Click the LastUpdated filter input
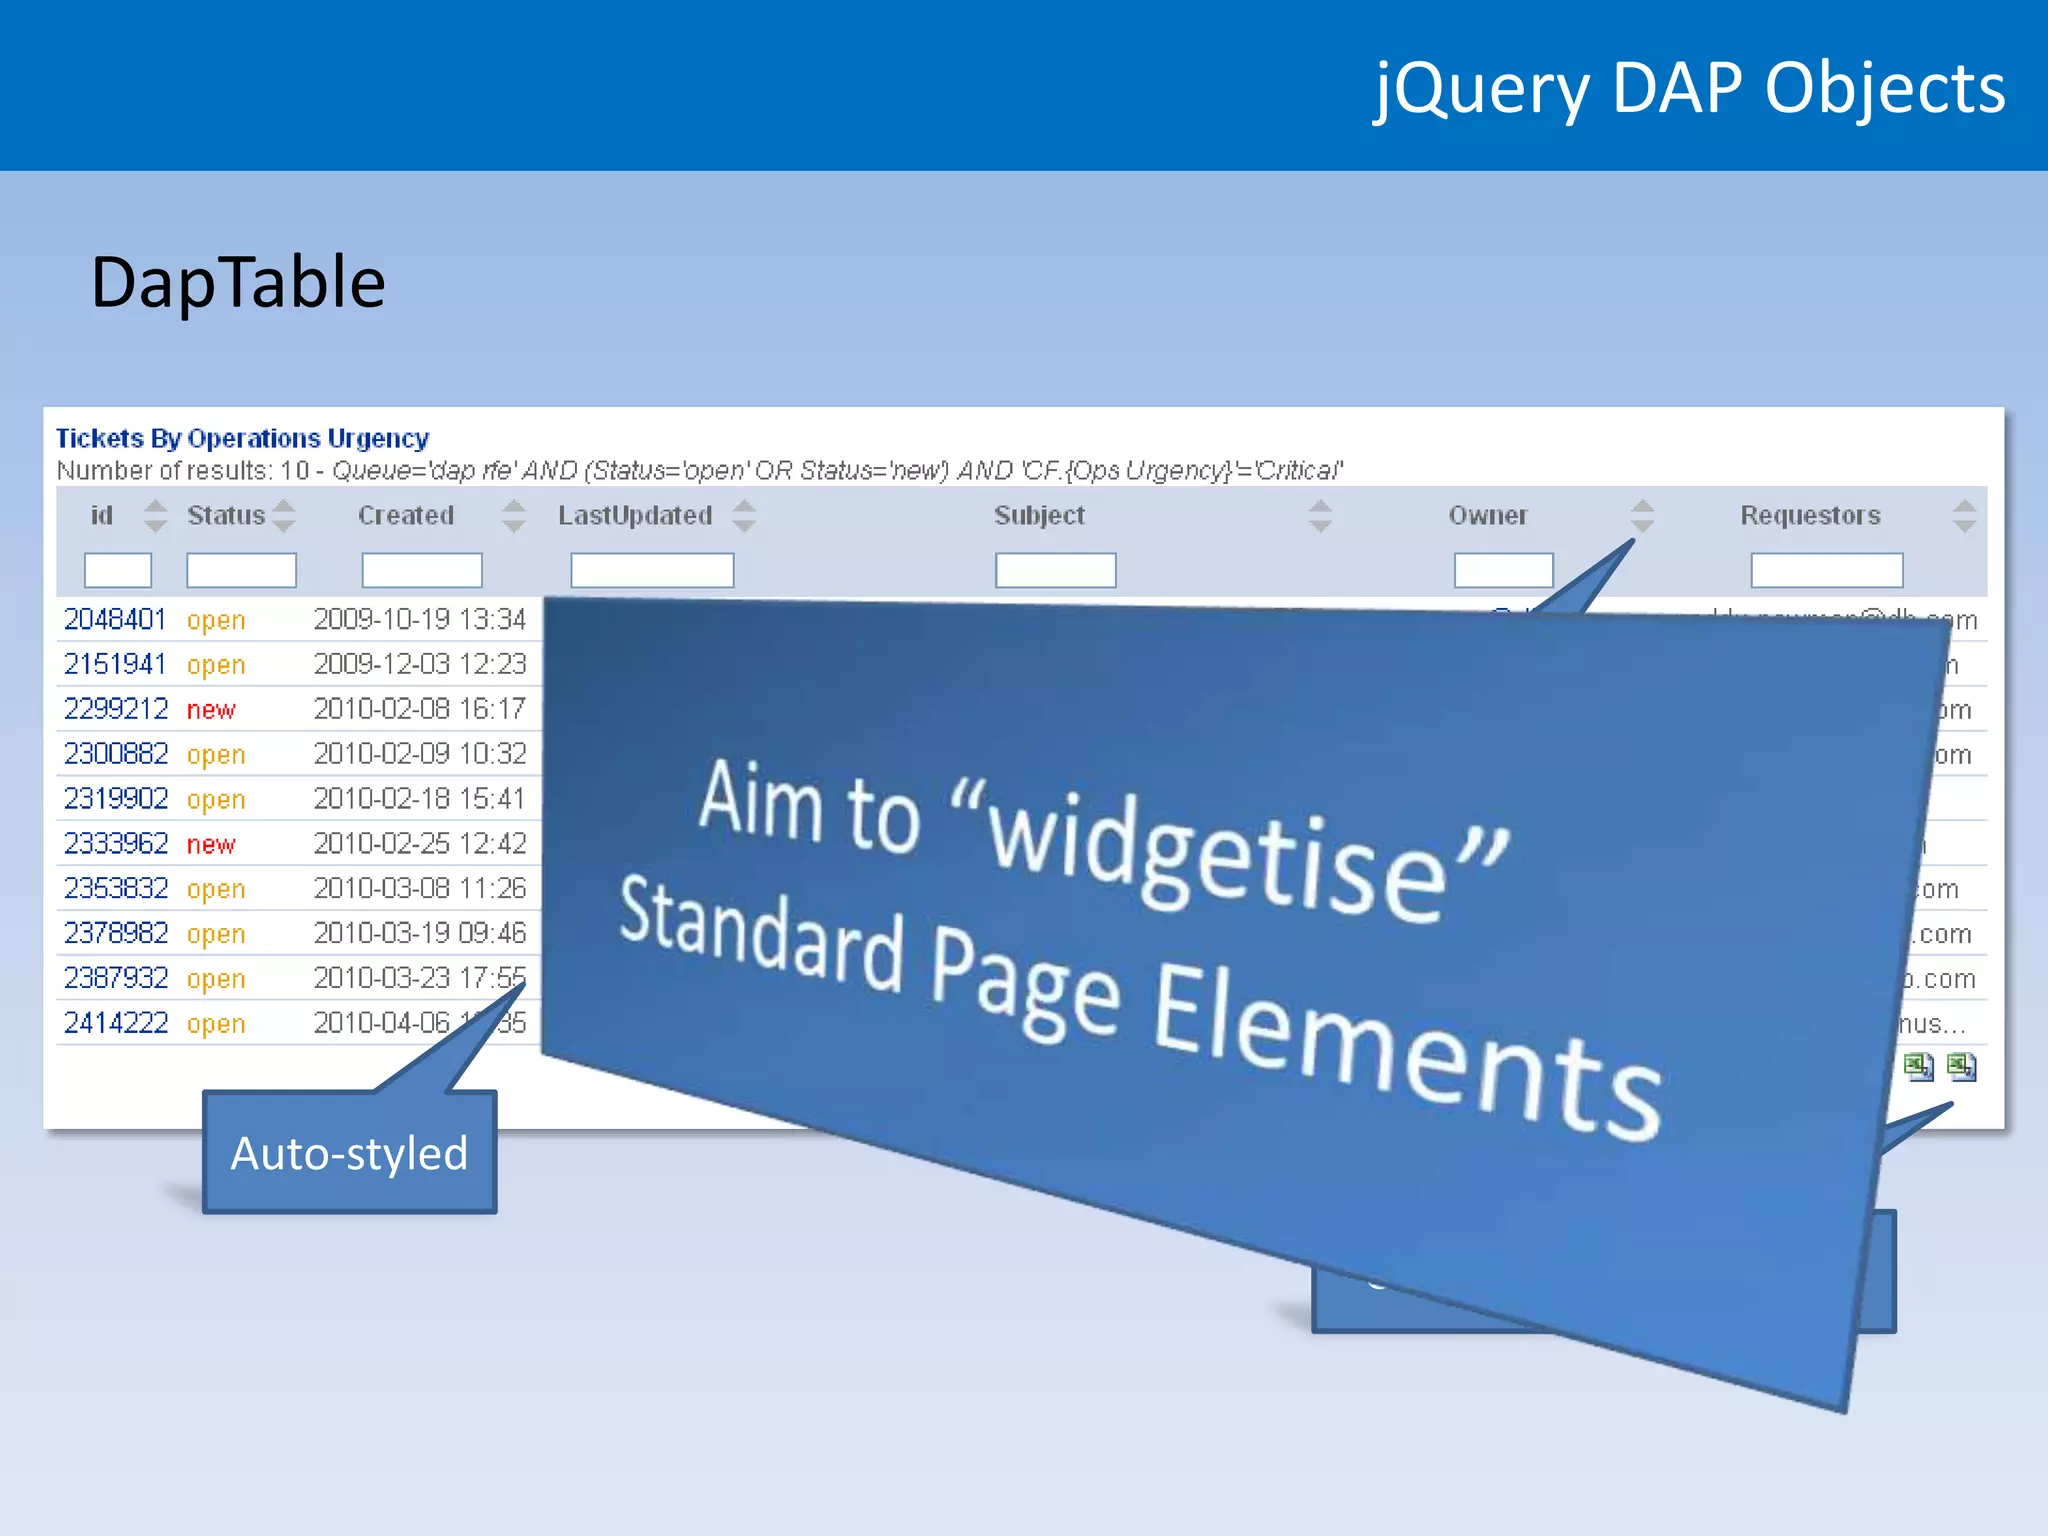 click(652, 570)
